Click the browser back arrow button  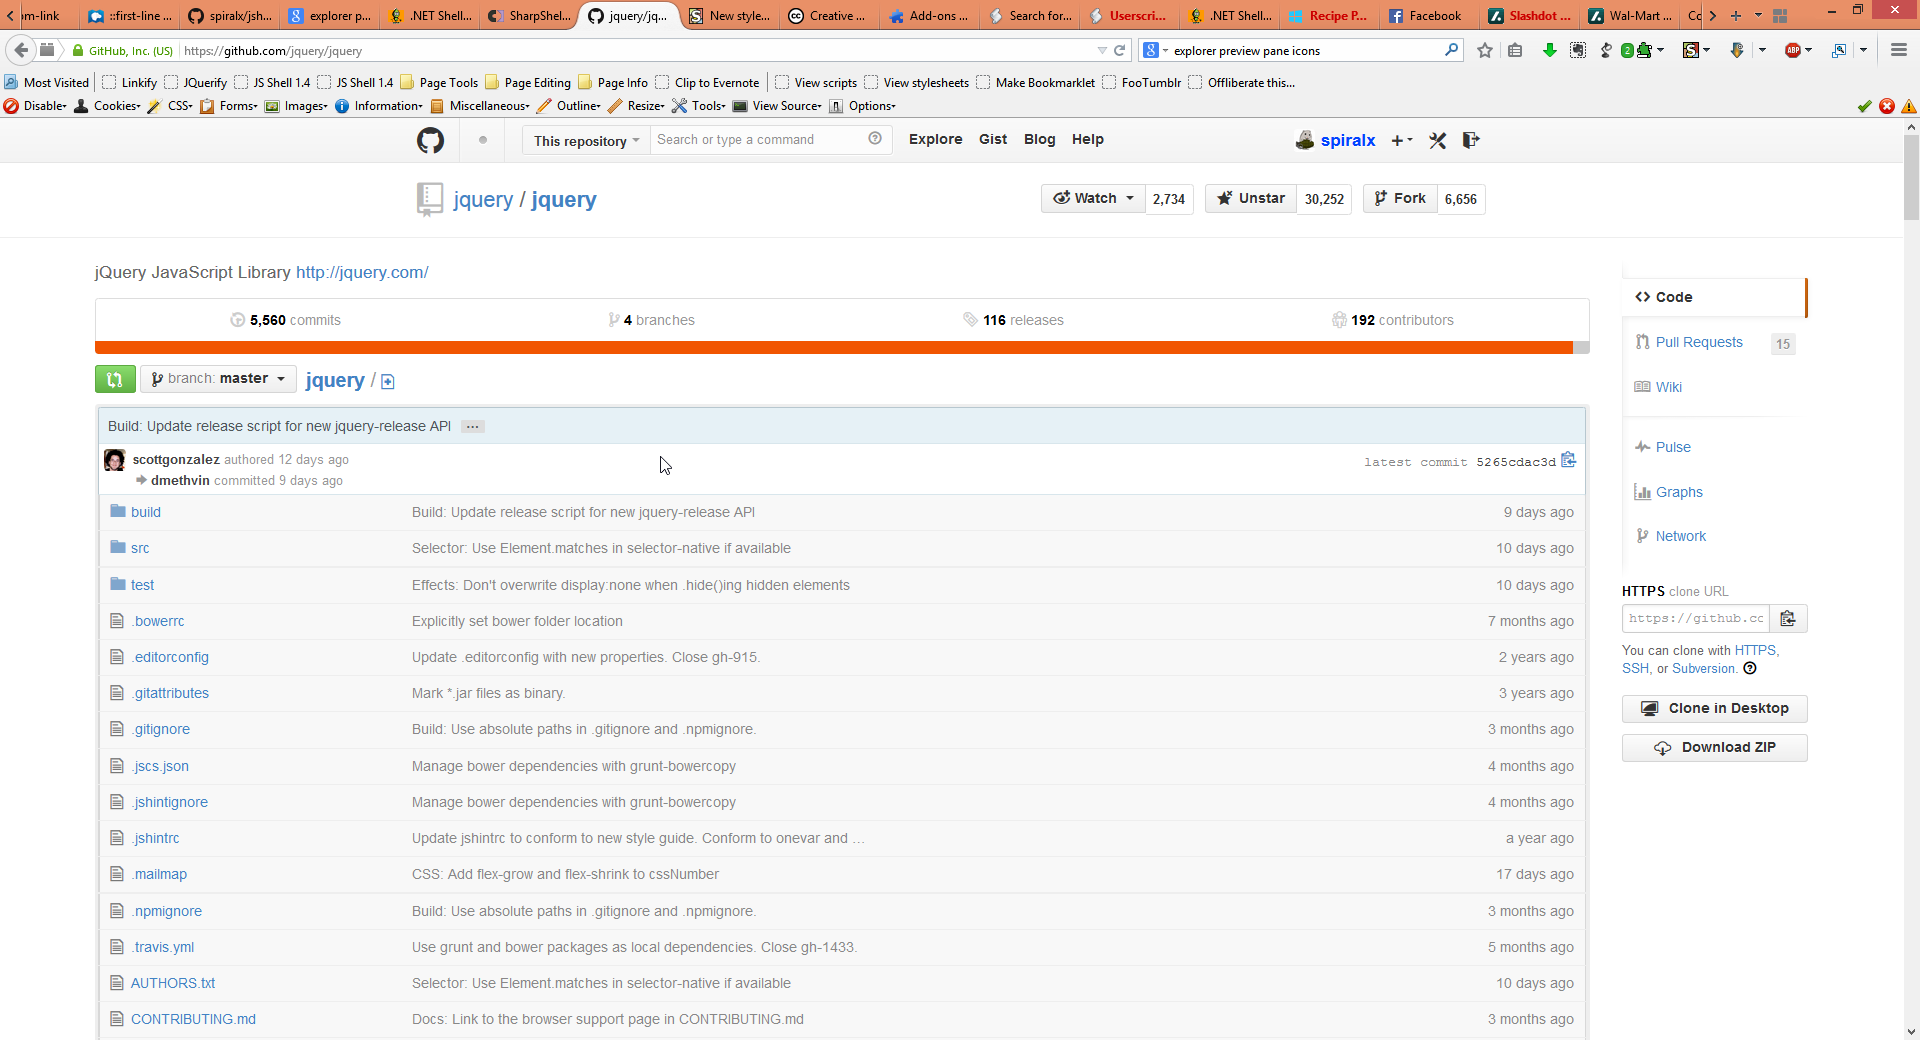click(21, 50)
